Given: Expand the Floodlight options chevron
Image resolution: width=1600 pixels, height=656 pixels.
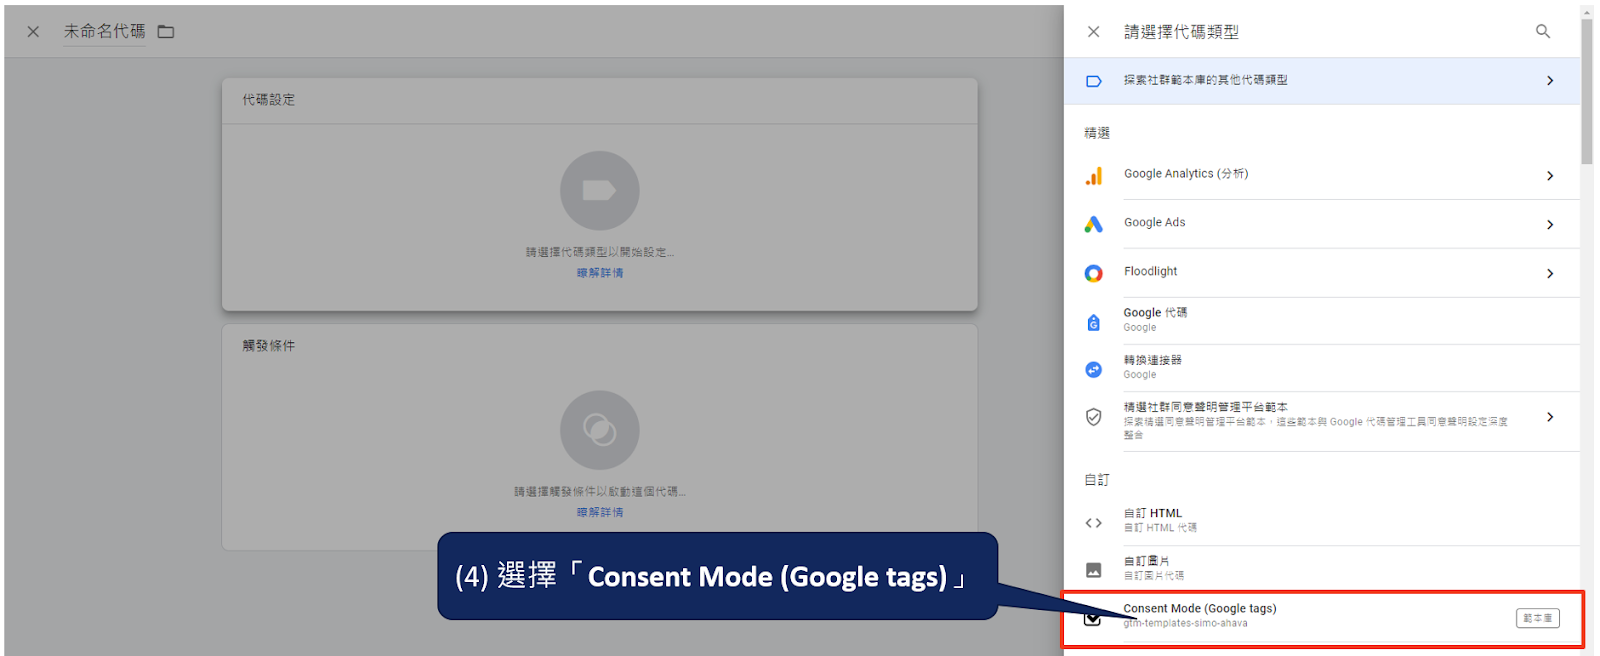Looking at the screenshot, I should (1550, 273).
